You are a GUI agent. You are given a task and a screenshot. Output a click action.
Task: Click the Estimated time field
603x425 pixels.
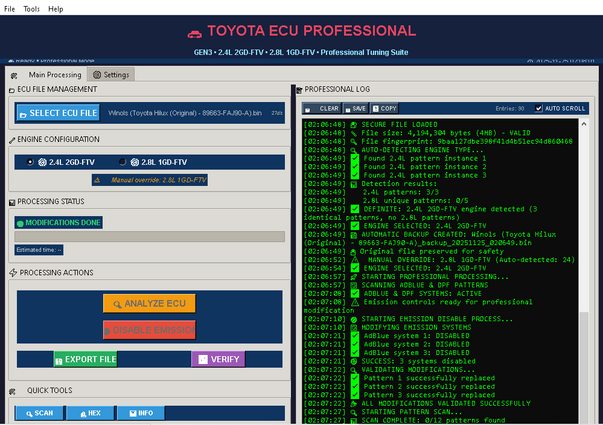[39, 250]
